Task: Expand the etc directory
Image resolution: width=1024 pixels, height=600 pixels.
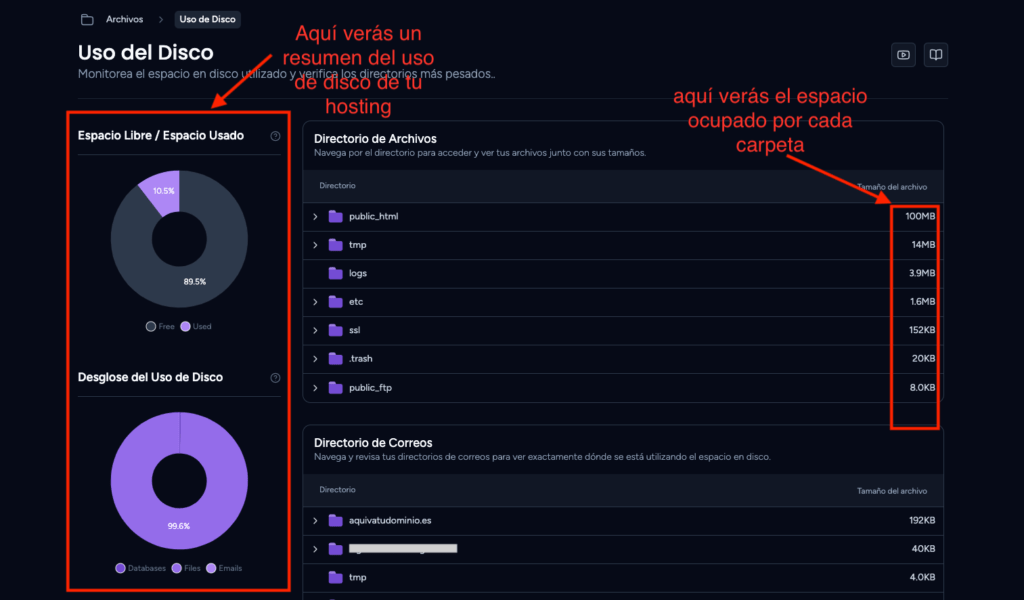Action: coord(315,302)
